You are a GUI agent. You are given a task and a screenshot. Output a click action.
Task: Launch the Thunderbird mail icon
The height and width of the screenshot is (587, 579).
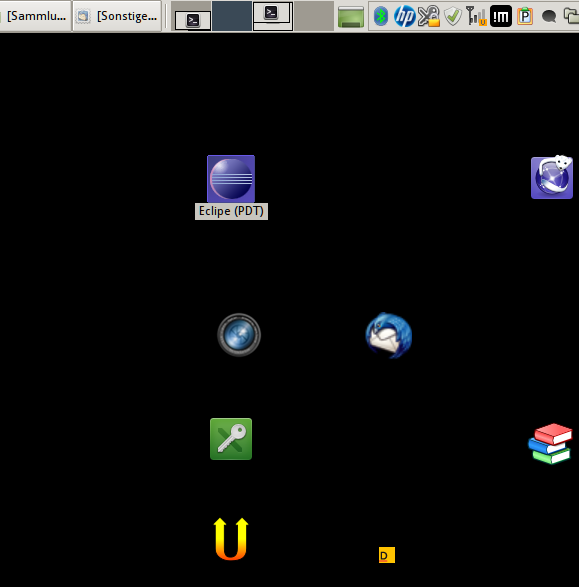pyautogui.click(x=388, y=335)
